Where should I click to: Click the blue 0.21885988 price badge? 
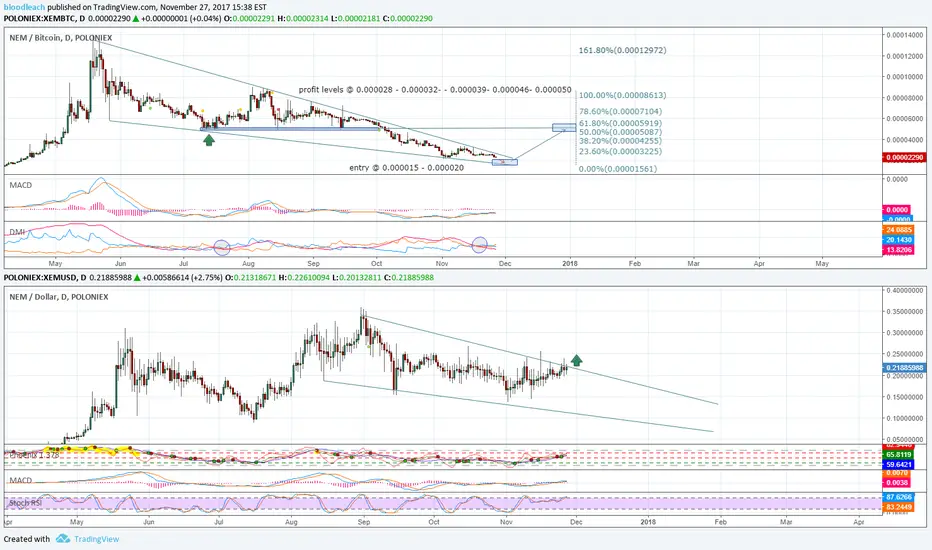pos(905,367)
